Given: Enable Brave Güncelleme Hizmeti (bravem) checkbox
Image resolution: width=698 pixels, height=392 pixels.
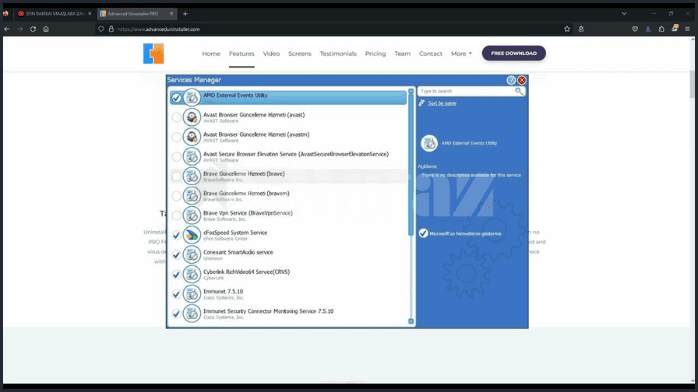Looking at the screenshot, I should point(176,196).
